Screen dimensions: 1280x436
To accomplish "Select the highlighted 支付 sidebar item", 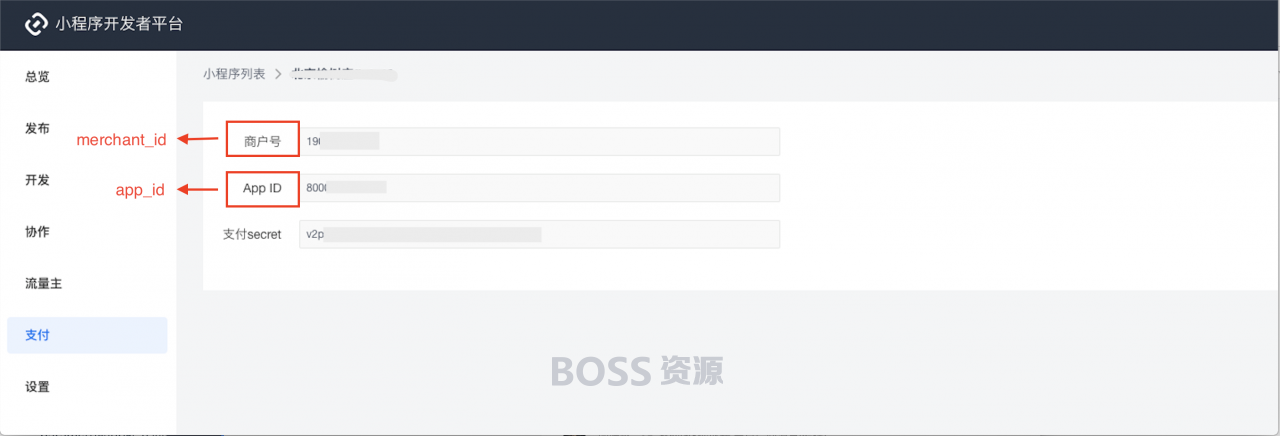I will [x=87, y=335].
